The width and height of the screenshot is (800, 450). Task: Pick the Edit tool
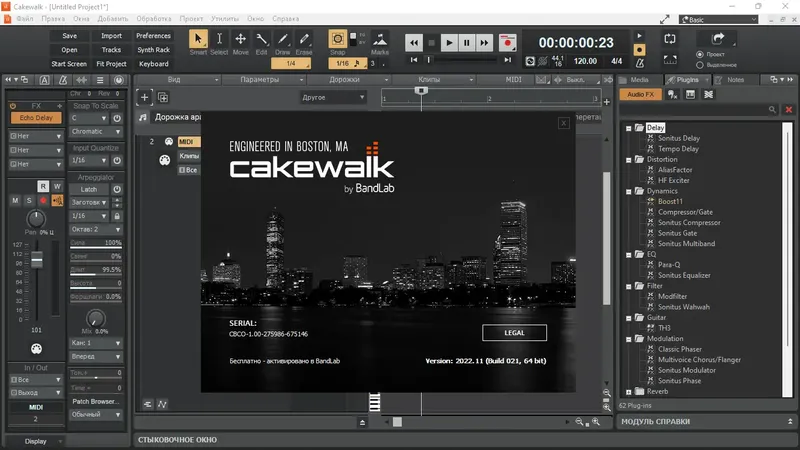[x=261, y=39]
